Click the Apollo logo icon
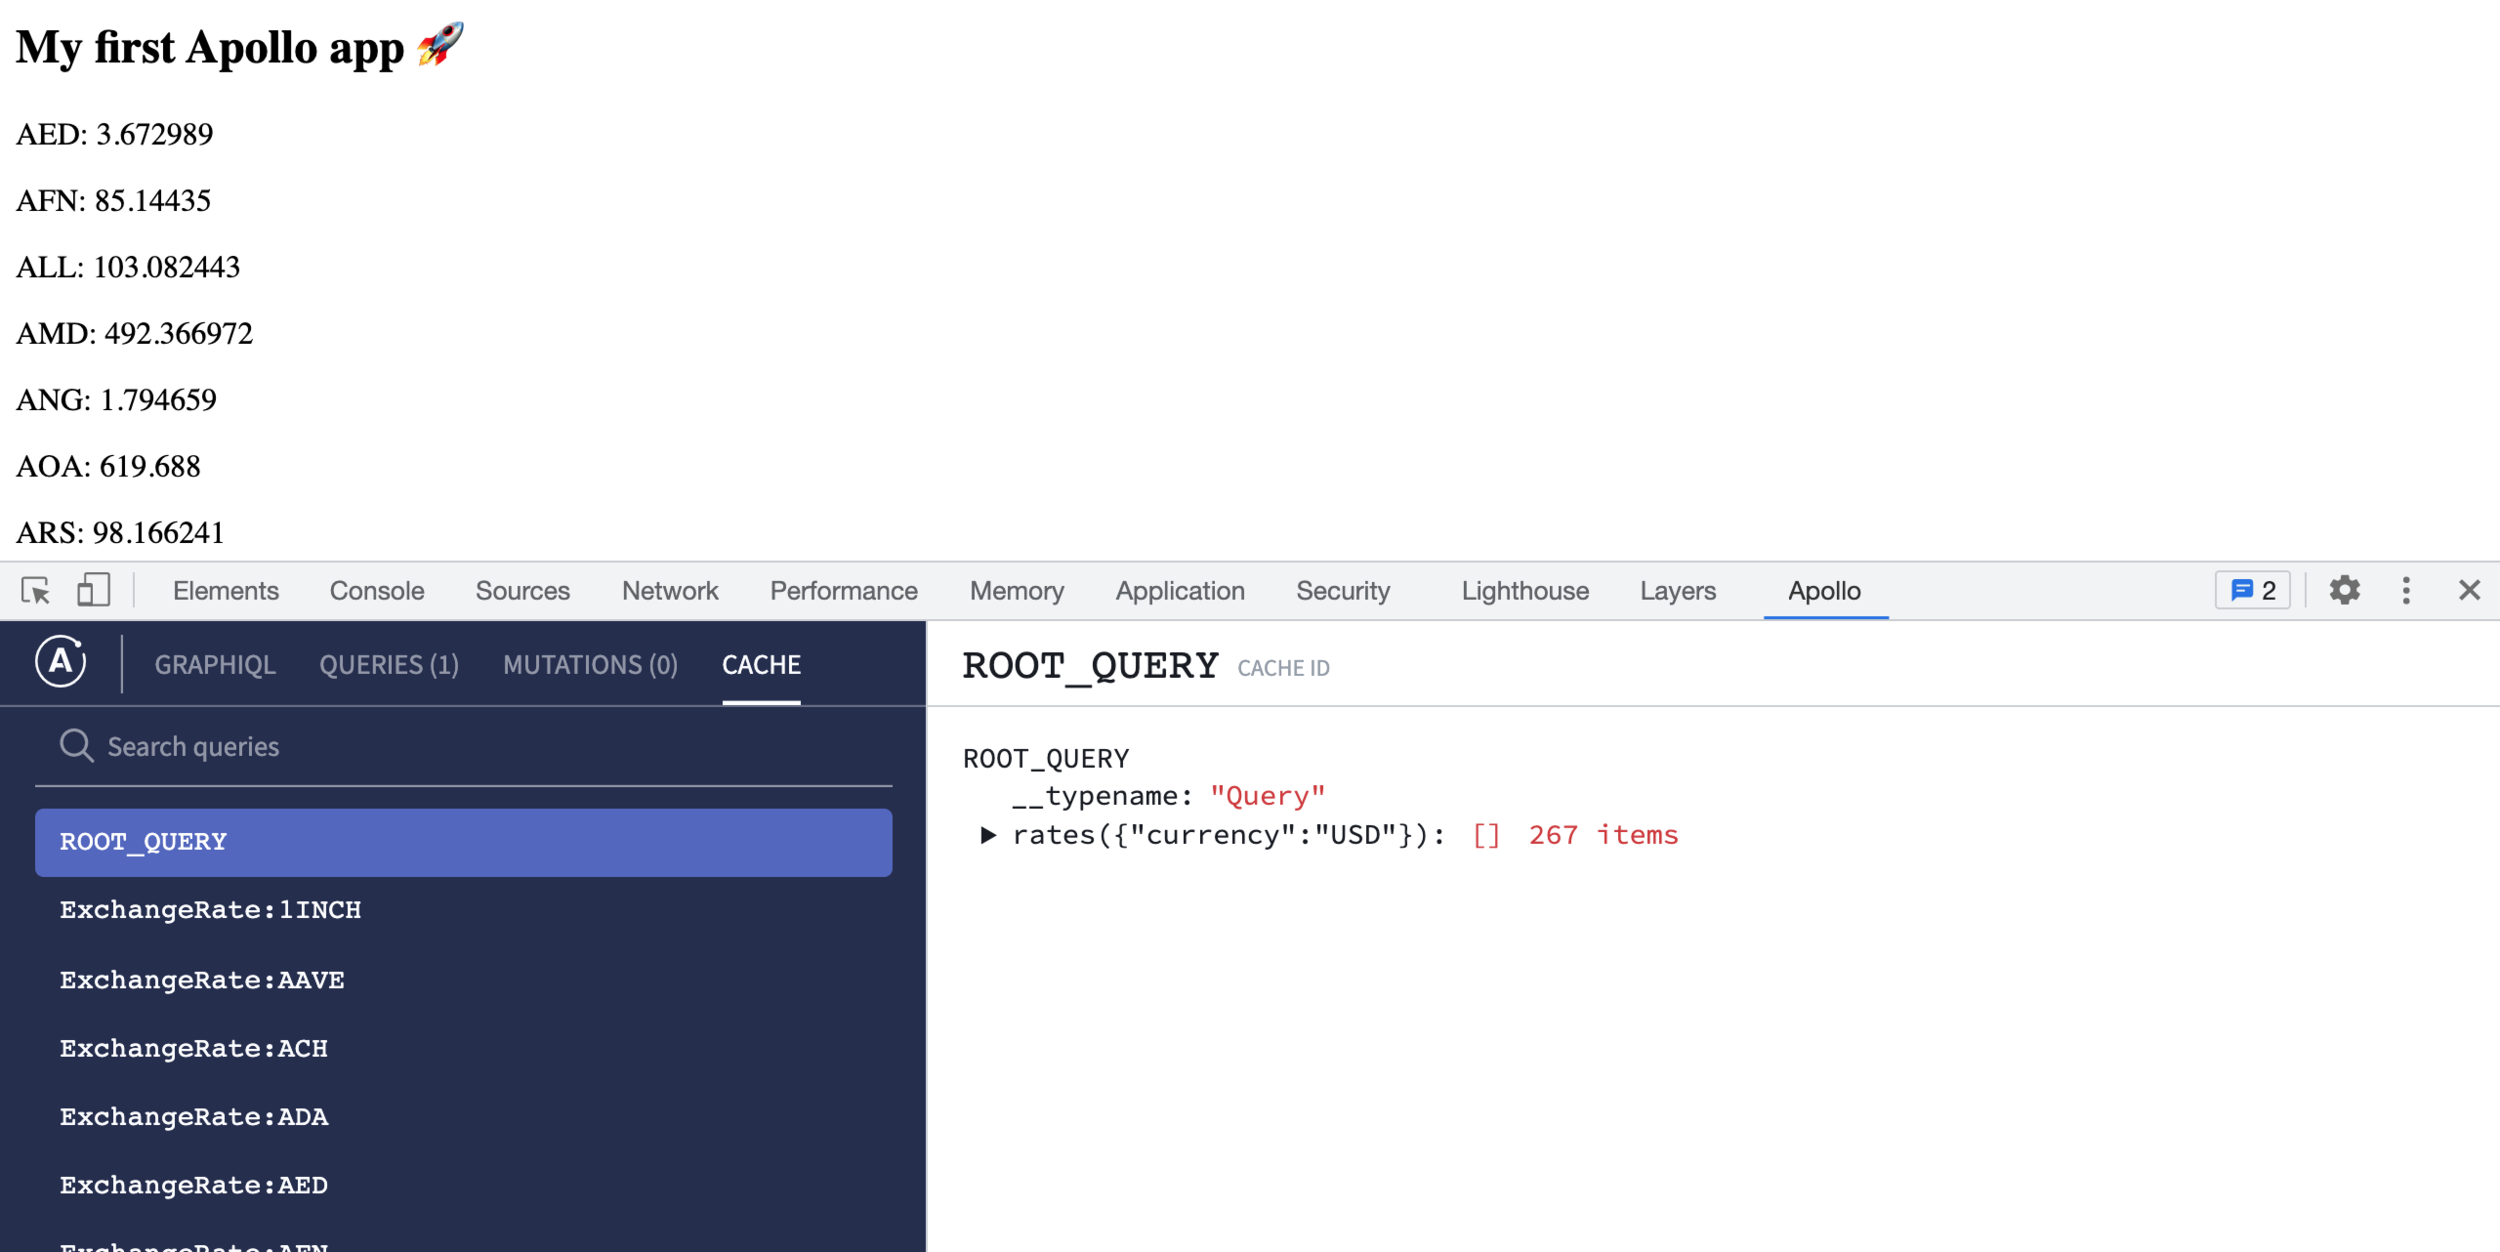 click(61, 662)
